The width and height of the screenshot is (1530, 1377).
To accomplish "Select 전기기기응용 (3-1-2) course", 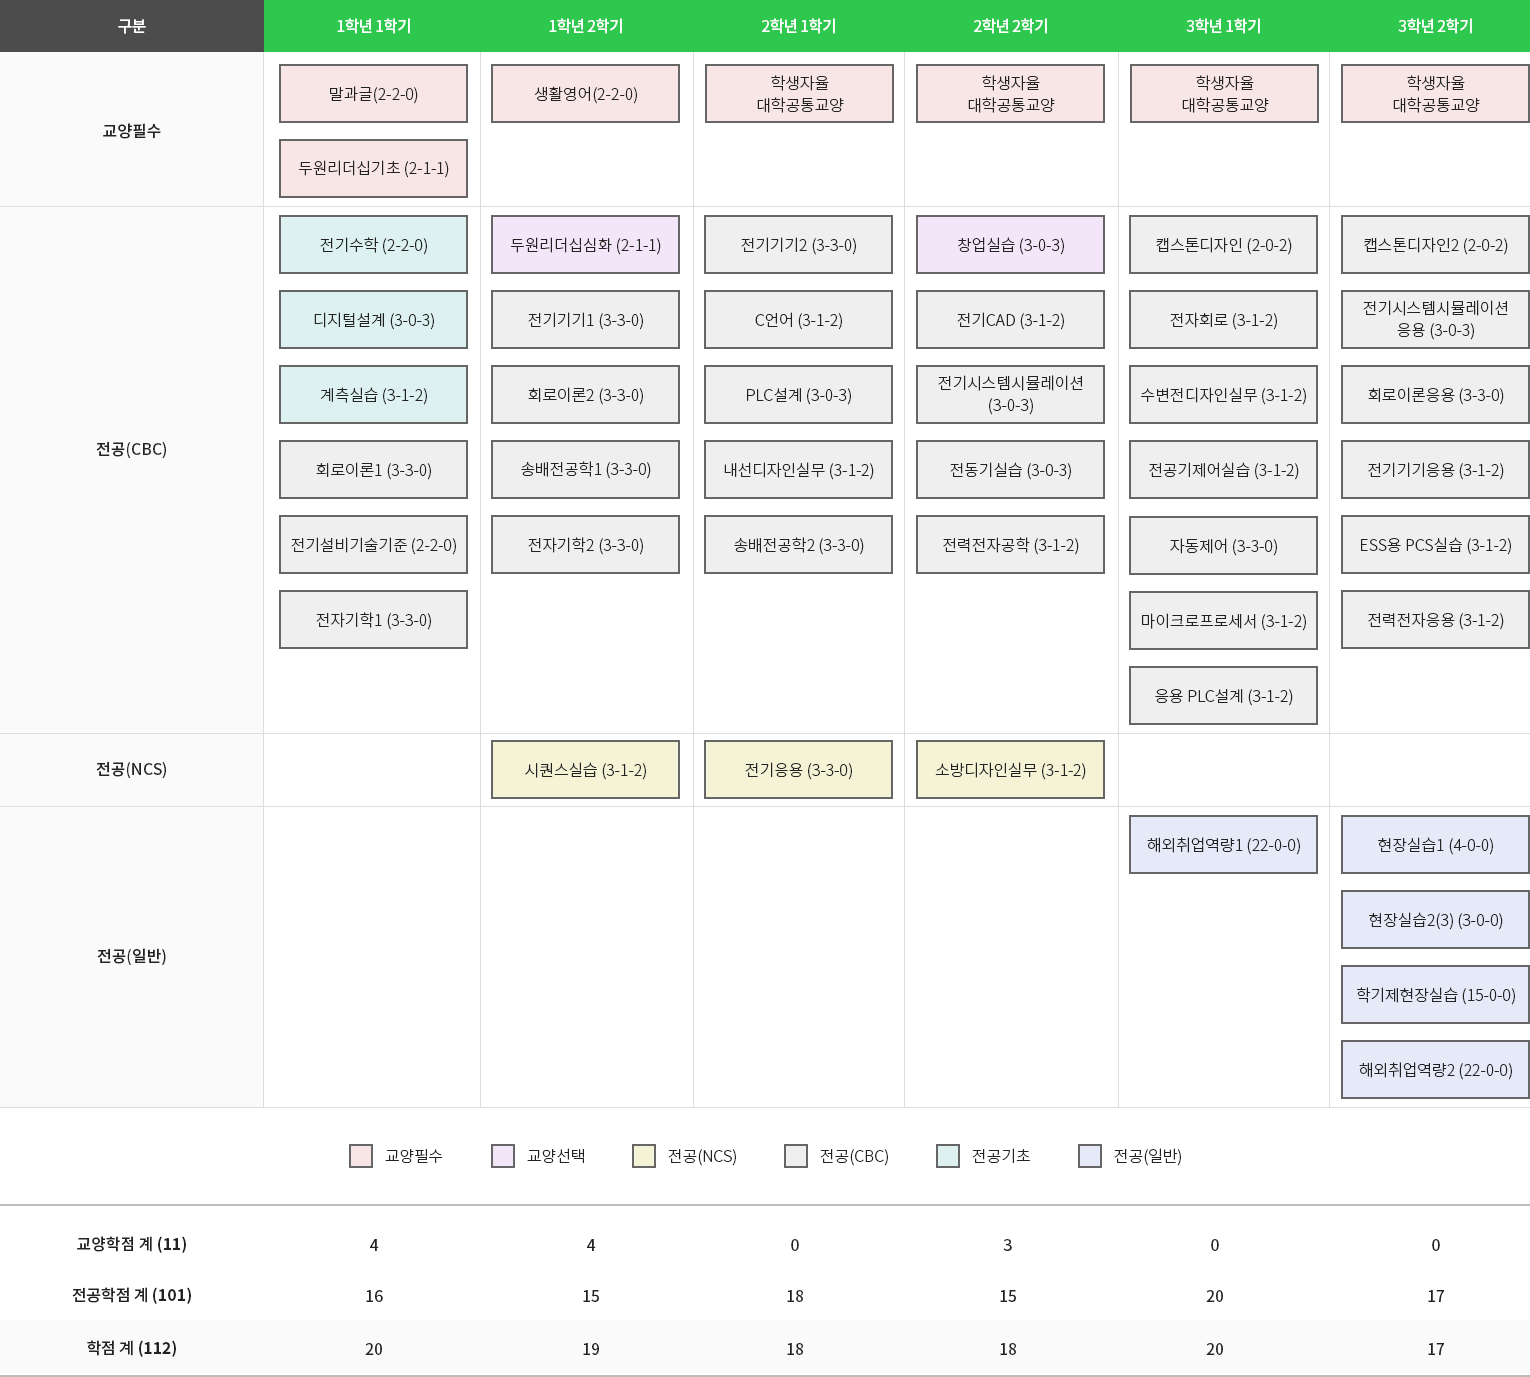I will 1435,470.
